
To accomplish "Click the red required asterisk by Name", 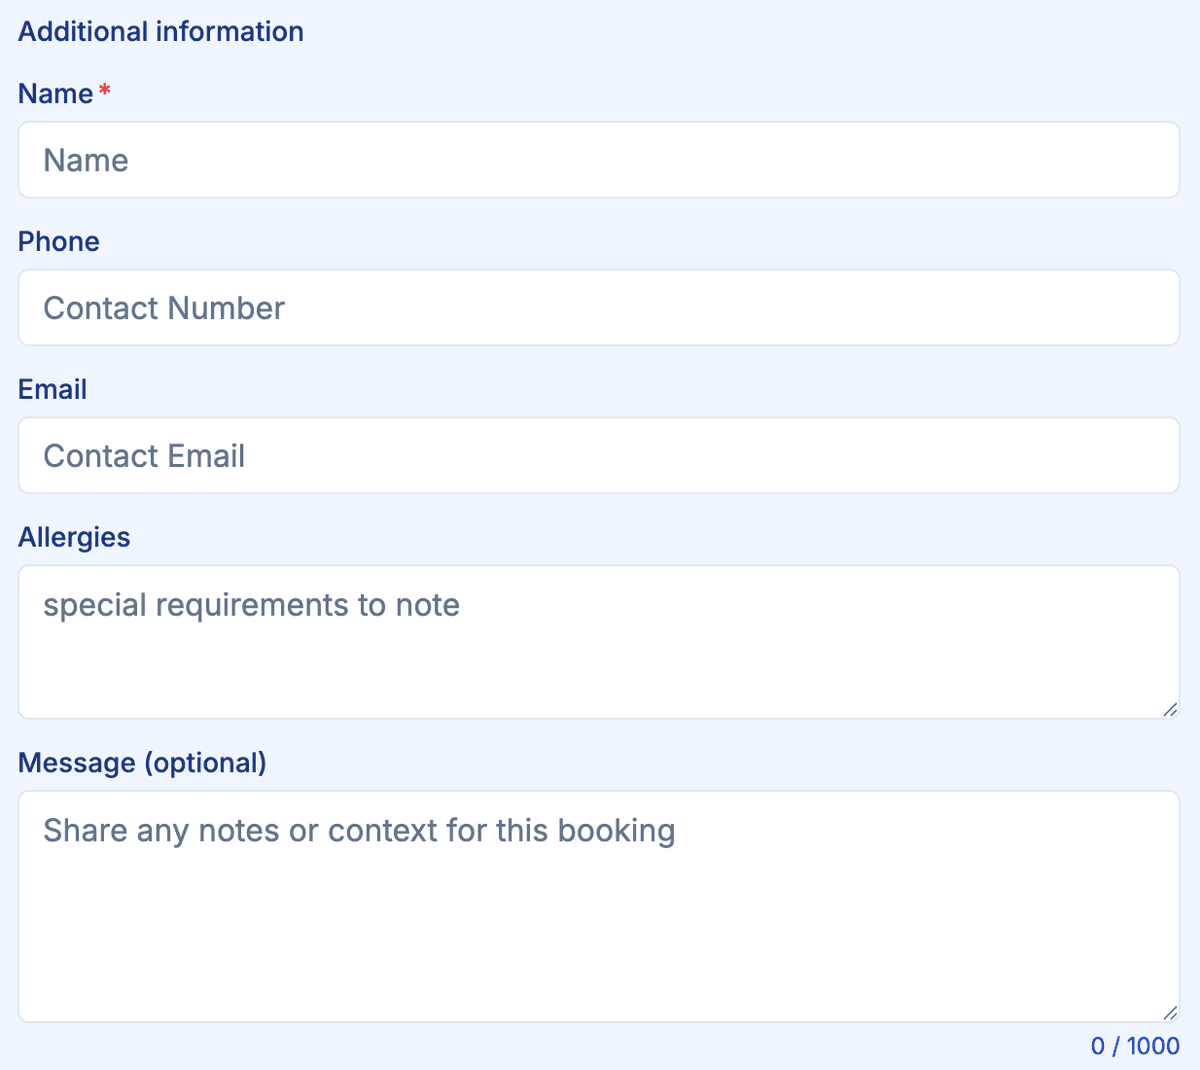I will click(x=105, y=91).
